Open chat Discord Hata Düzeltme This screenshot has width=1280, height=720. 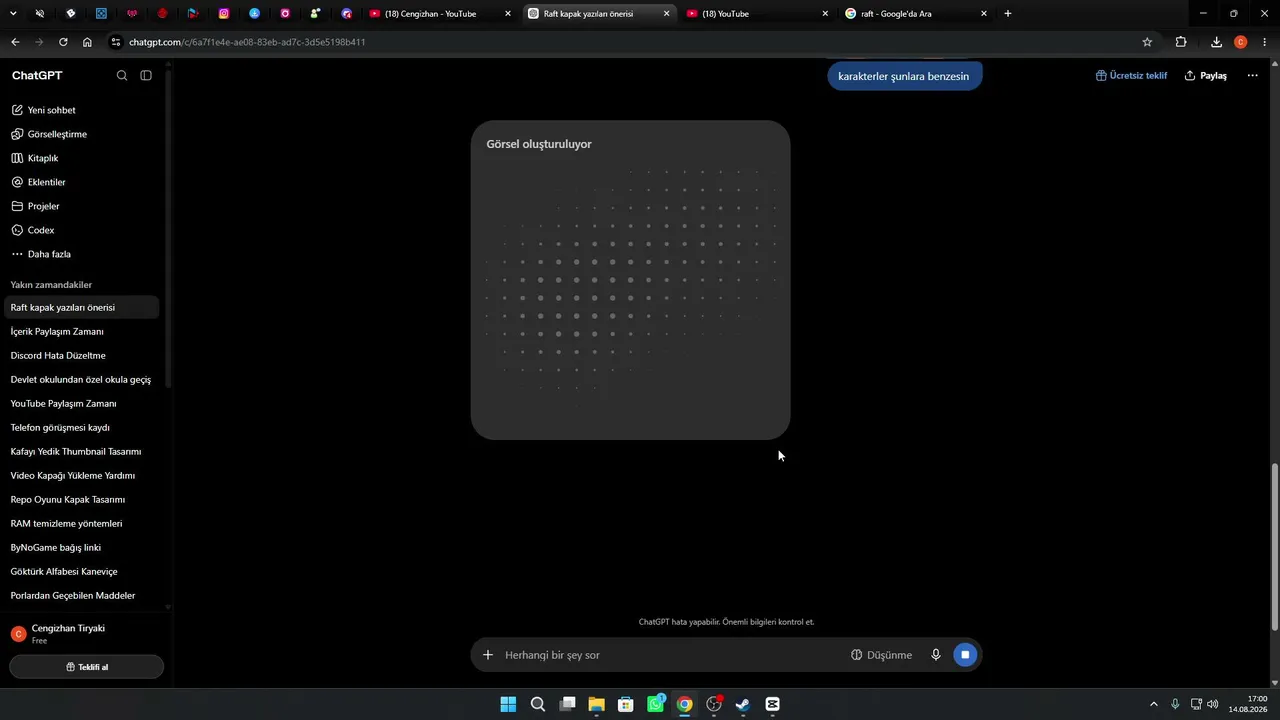[82, 356]
